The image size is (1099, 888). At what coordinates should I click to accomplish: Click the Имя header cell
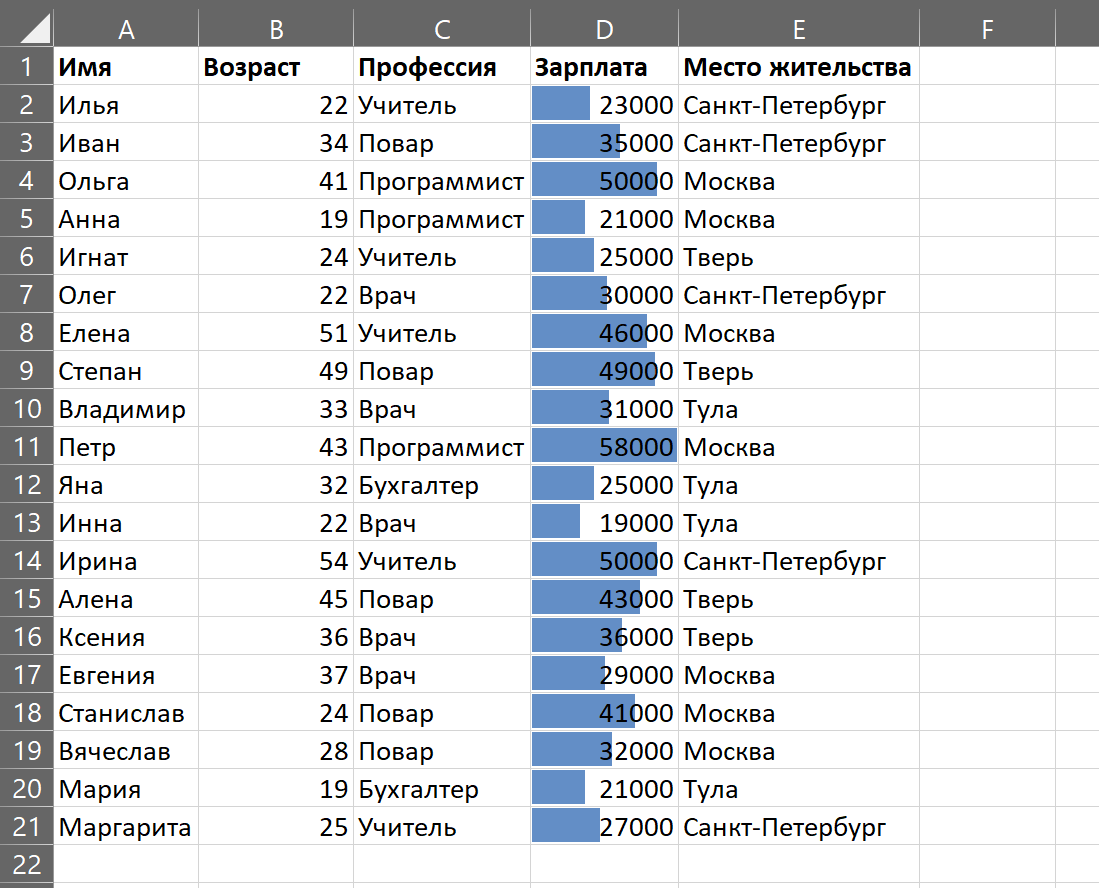tap(126, 67)
